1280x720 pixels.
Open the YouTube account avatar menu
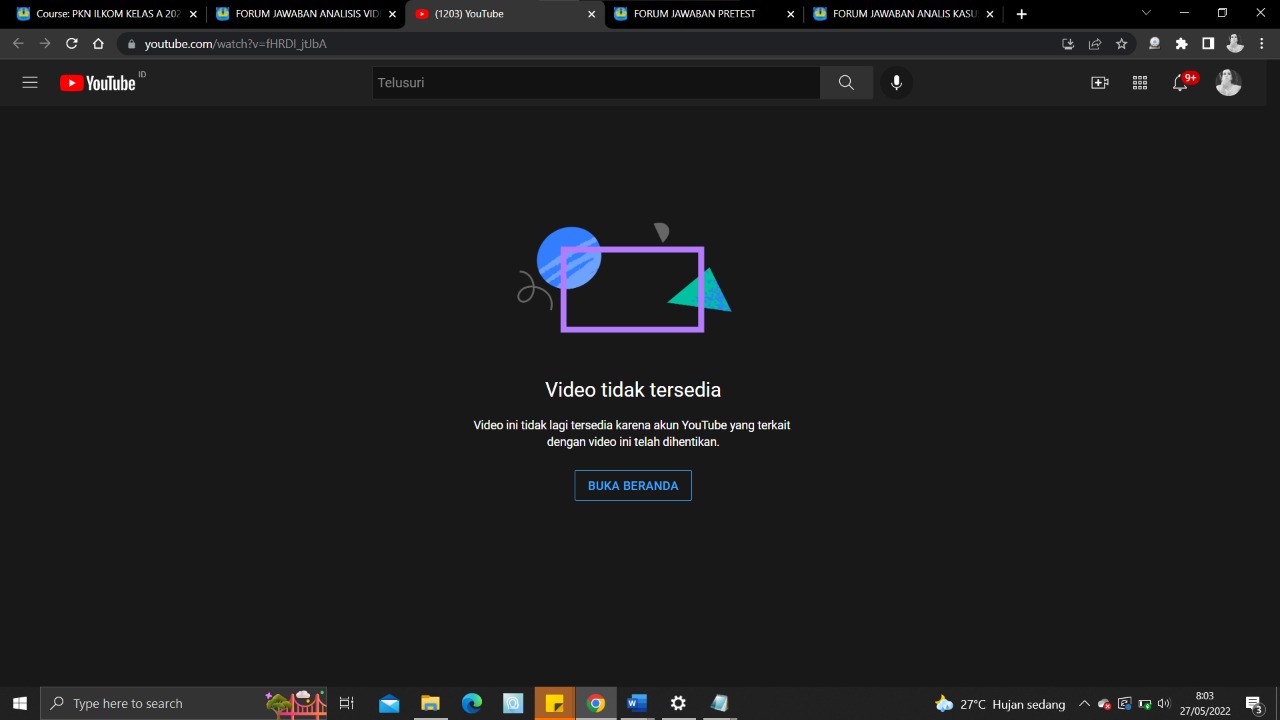(1228, 83)
